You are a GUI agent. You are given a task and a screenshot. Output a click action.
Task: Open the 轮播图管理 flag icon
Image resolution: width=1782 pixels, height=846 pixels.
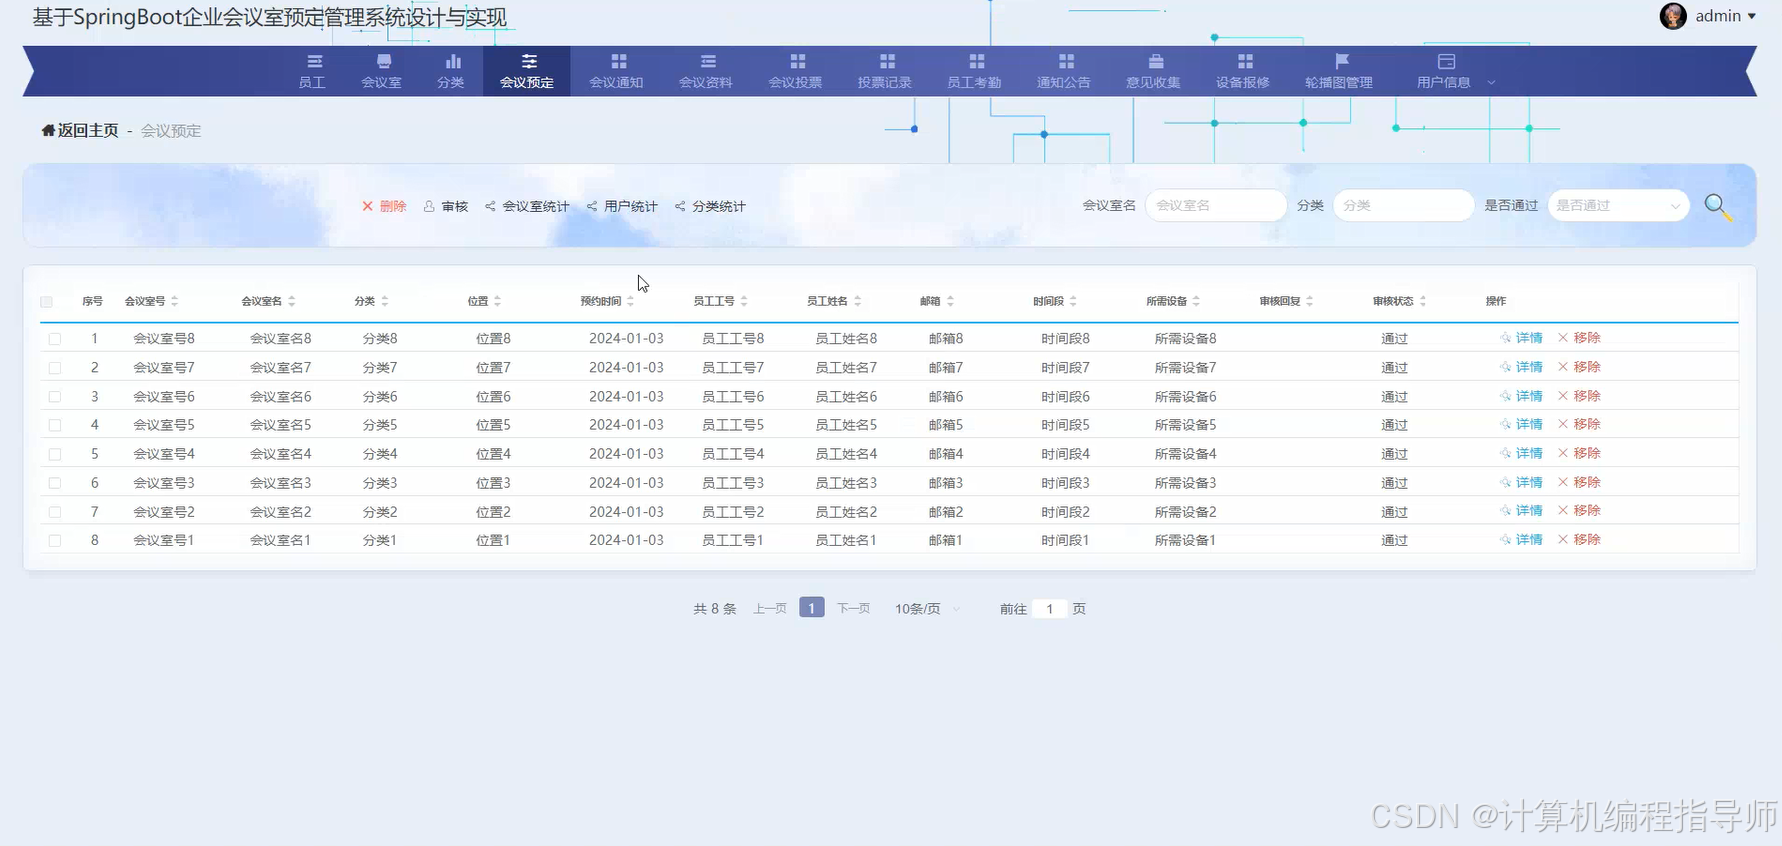1342,61
